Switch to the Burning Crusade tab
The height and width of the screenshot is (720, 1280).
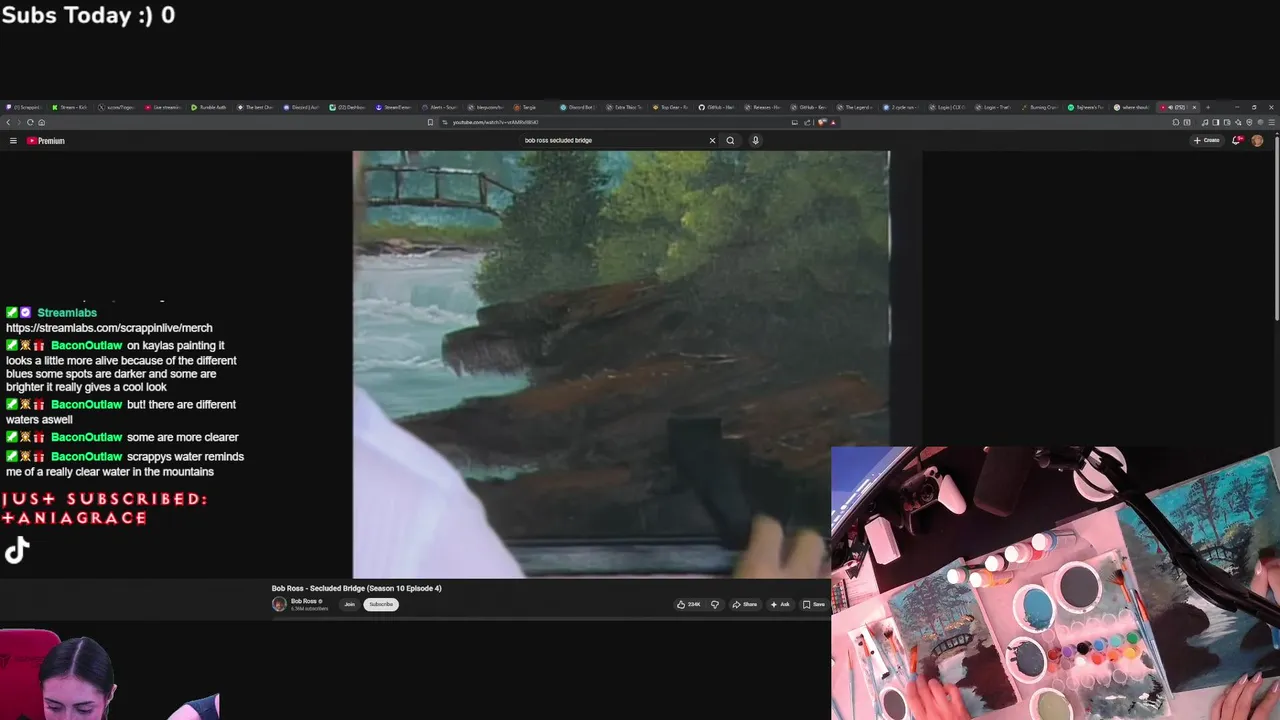coord(1040,107)
